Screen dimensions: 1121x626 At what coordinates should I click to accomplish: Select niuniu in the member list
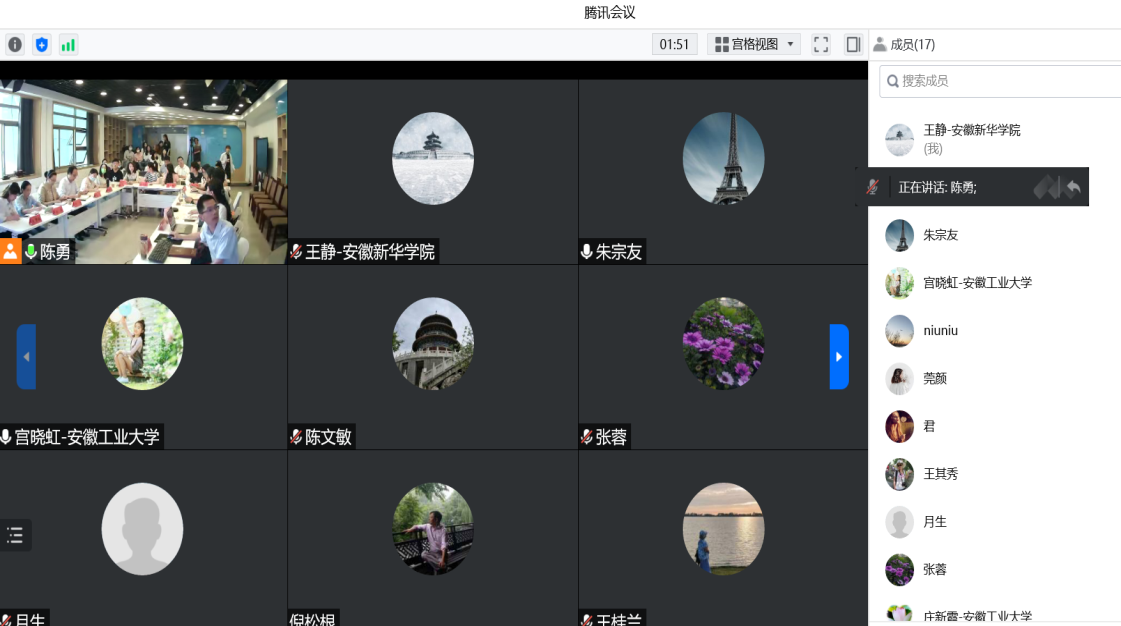(940, 330)
